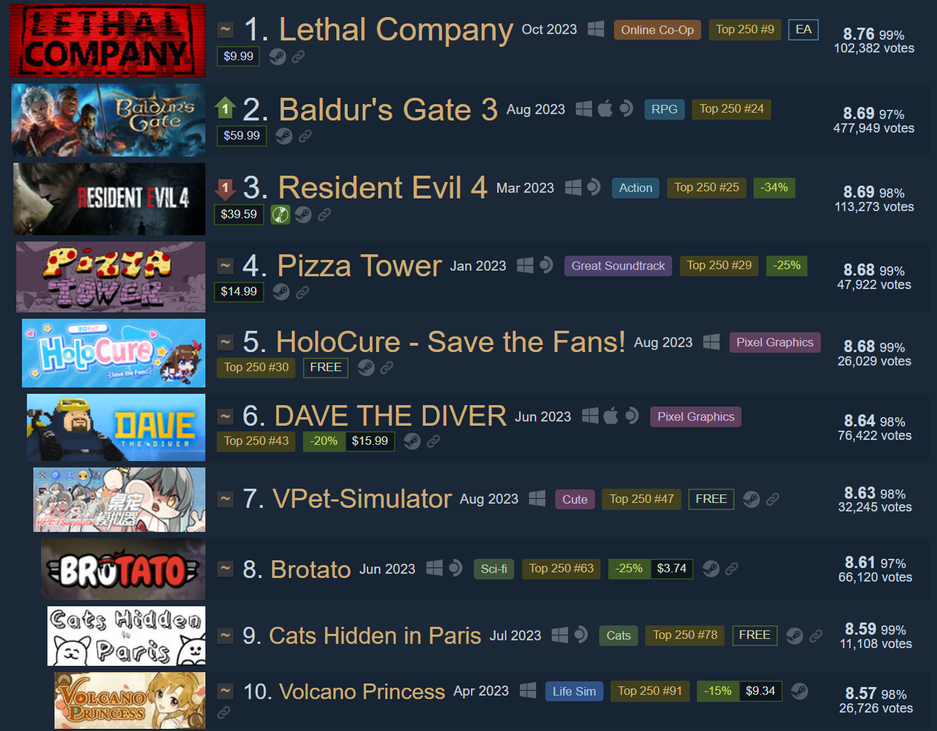The height and width of the screenshot is (731, 937).
Task: Click the EA early access badge
Action: pos(803,29)
